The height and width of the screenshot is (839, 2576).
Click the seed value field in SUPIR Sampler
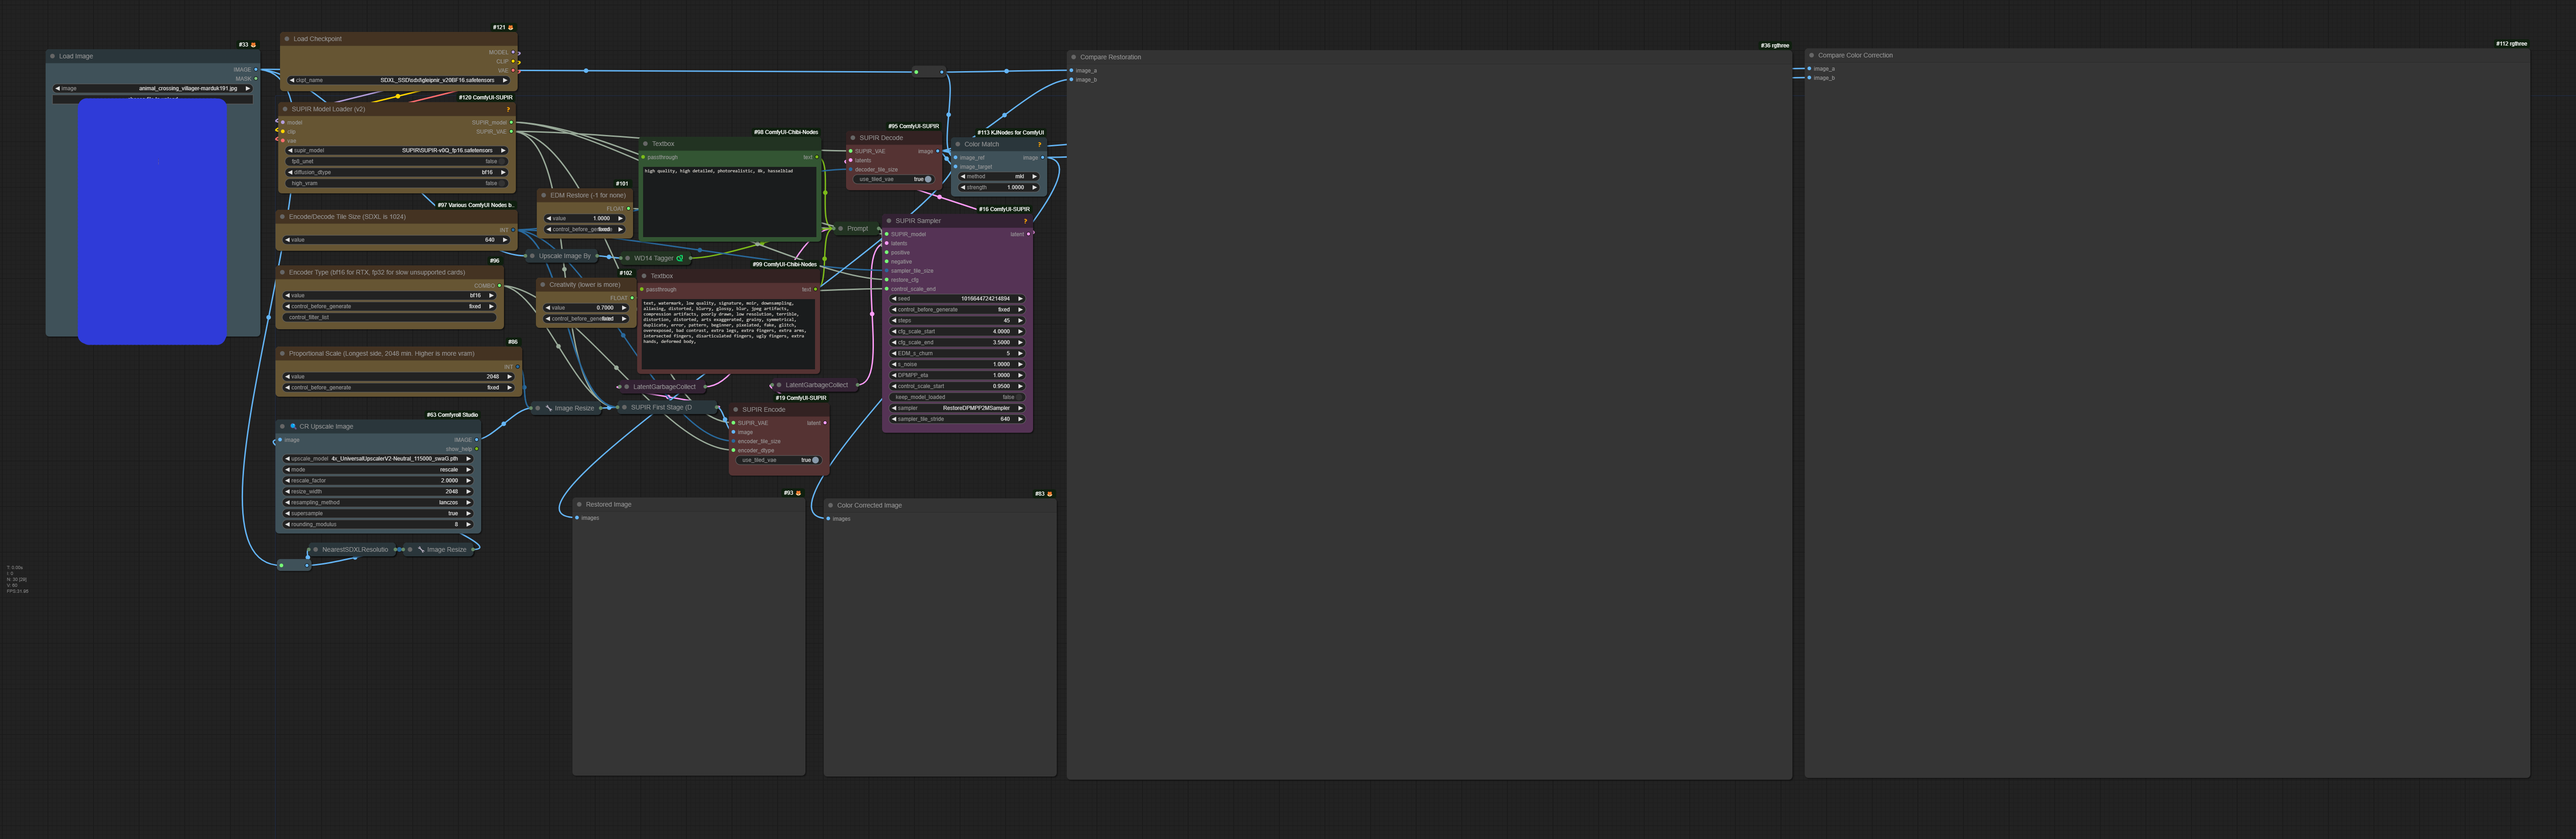point(957,298)
